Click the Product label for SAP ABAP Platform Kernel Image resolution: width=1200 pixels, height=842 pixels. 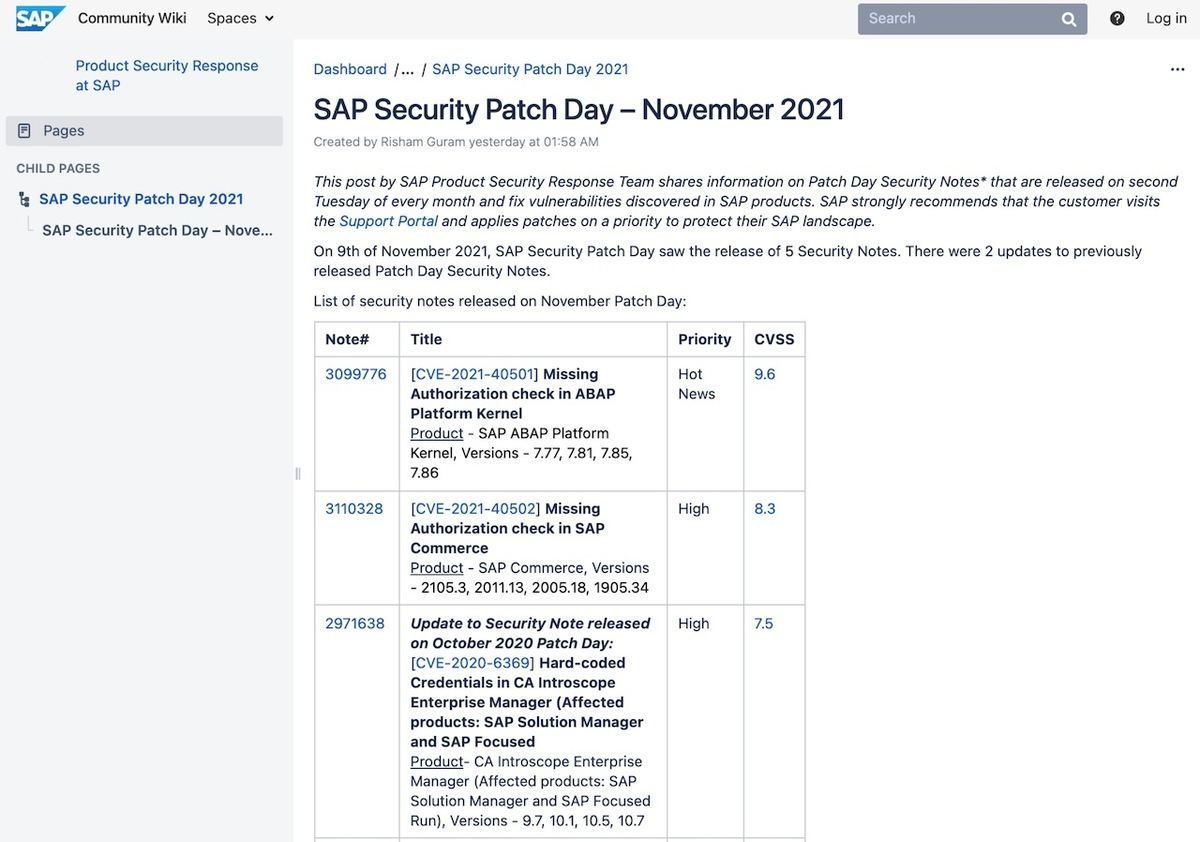(437, 433)
